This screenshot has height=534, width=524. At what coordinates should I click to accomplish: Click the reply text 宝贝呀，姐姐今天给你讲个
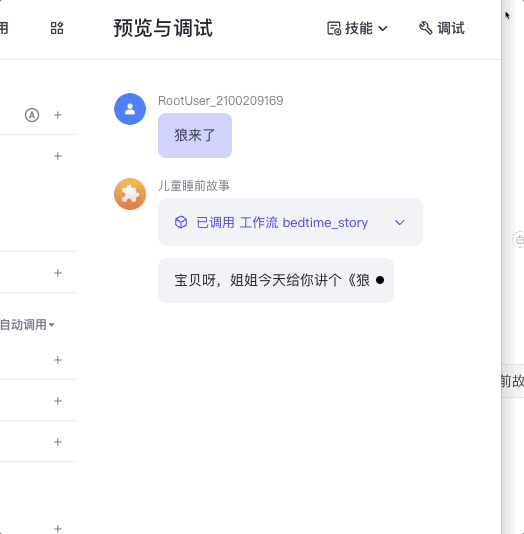pos(258,280)
